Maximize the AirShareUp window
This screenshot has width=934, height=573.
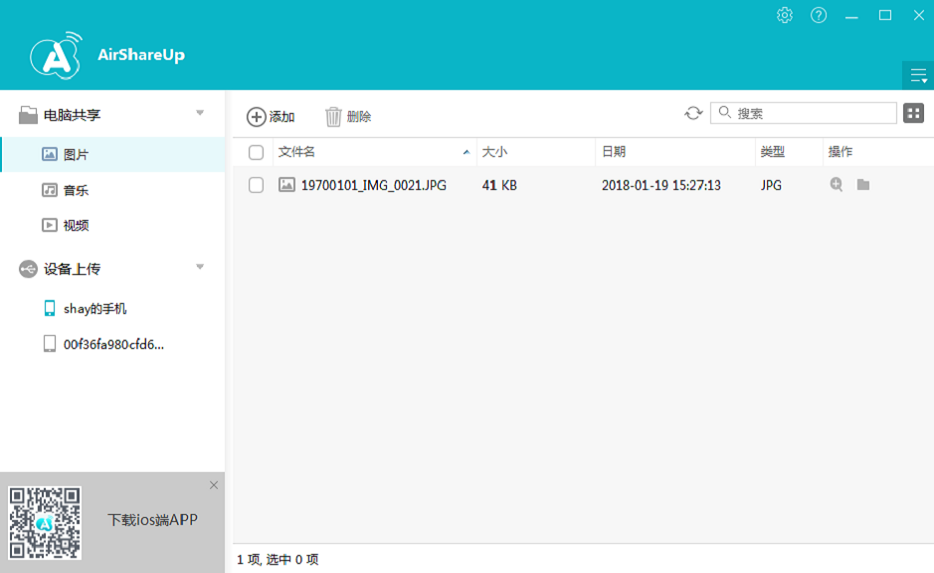(885, 15)
